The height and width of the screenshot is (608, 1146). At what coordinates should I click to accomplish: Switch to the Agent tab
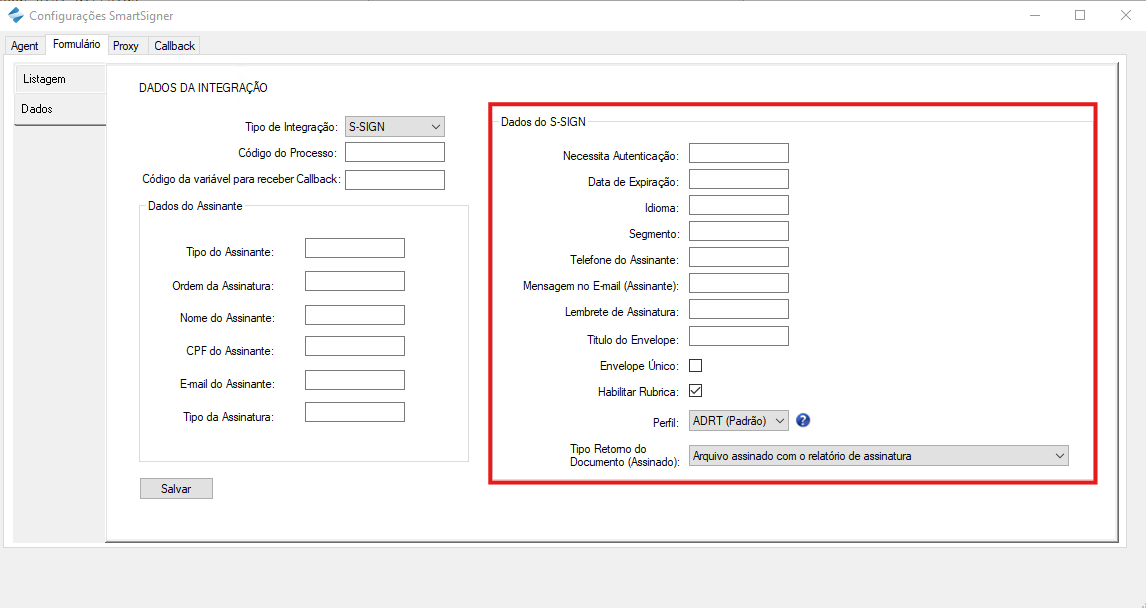[x=25, y=46]
